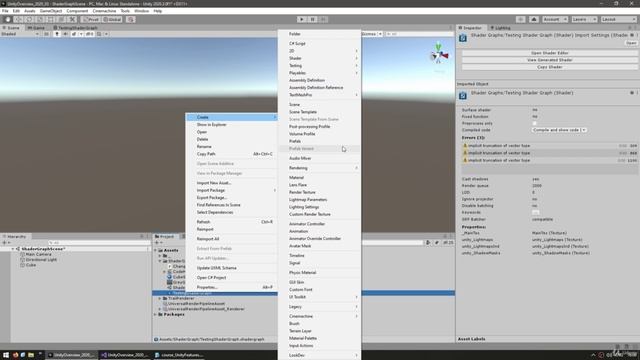This screenshot has height=360, width=640.
Task: Open the Window menu
Action: pyautogui.click(x=142, y=11)
